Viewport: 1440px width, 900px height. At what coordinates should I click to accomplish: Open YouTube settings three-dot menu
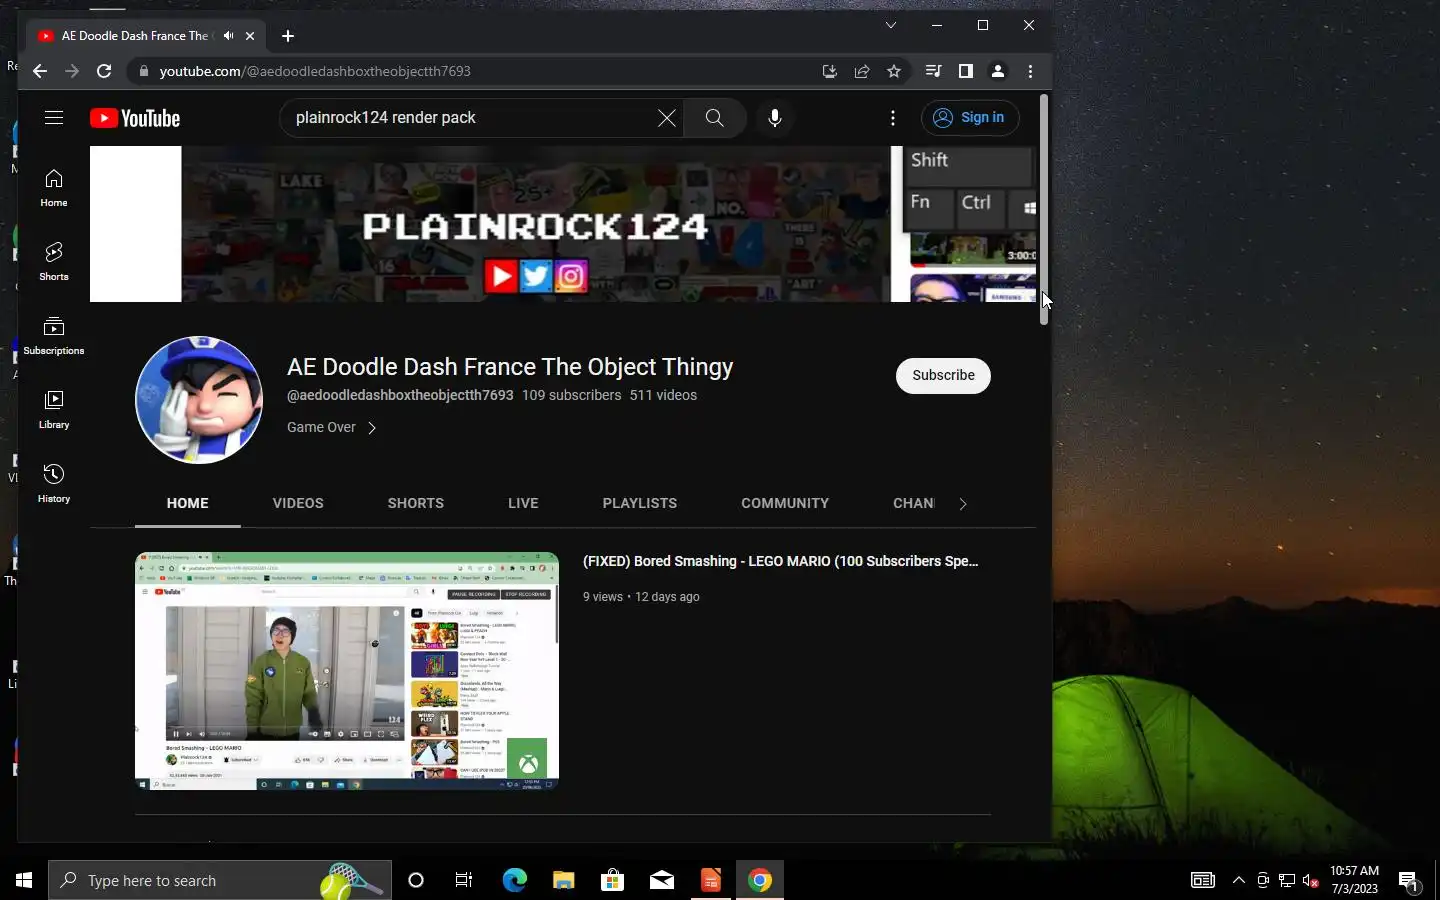click(x=893, y=118)
